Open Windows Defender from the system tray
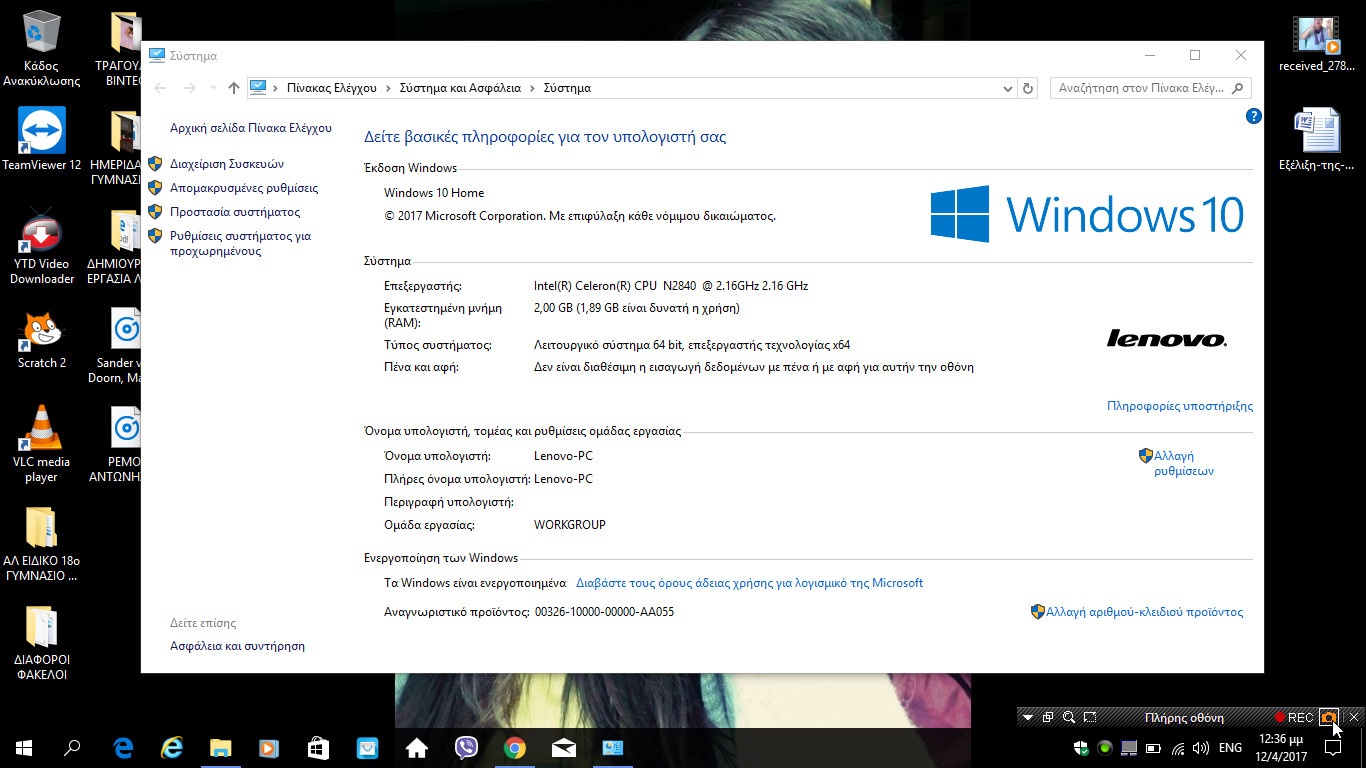1366x768 pixels. pos(1080,748)
